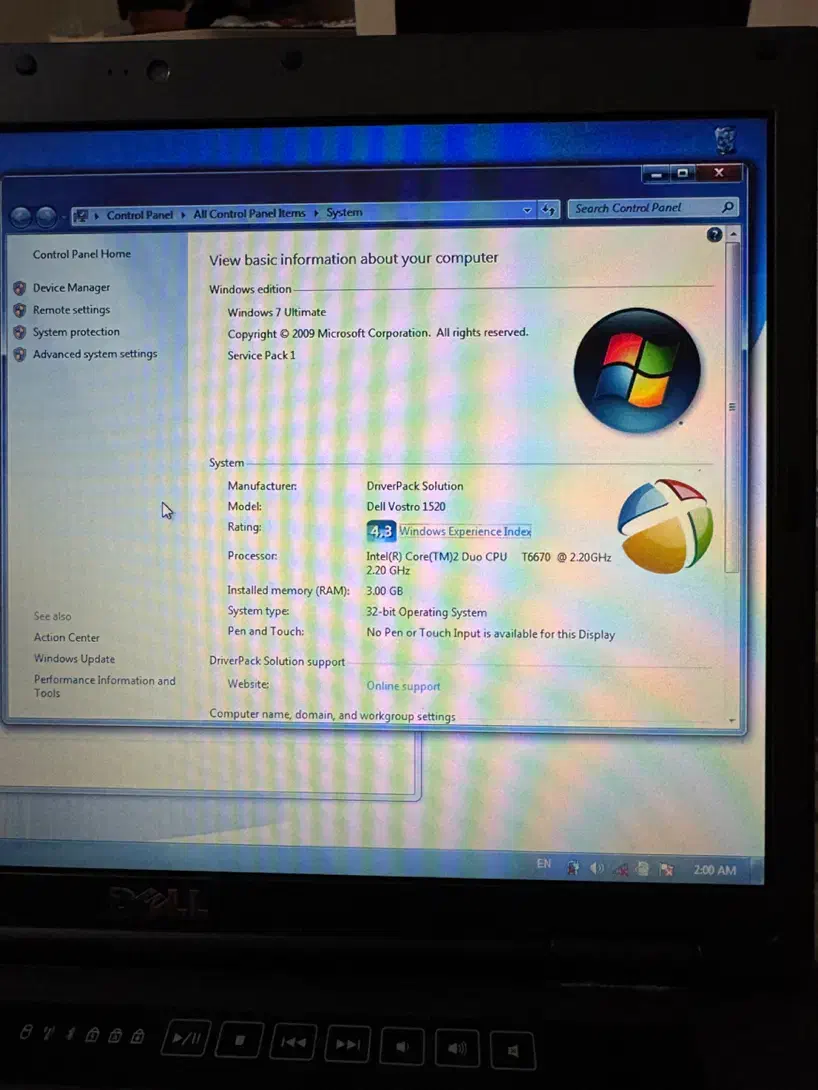Open the address bar history dropdown

(x=527, y=210)
